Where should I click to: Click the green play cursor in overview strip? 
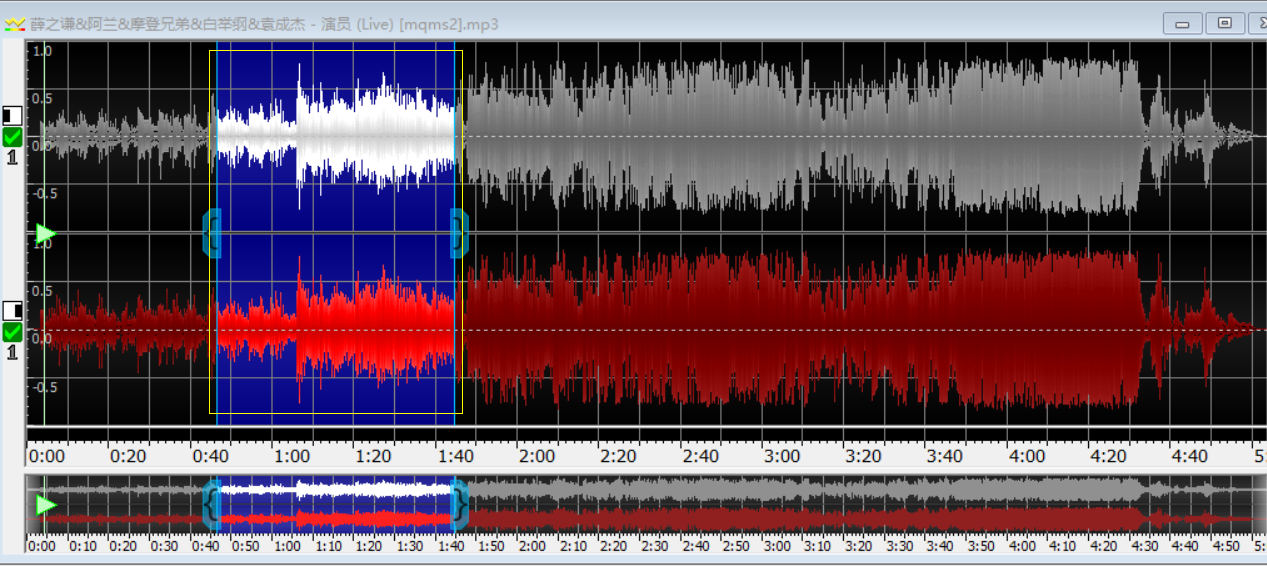pyautogui.click(x=46, y=505)
